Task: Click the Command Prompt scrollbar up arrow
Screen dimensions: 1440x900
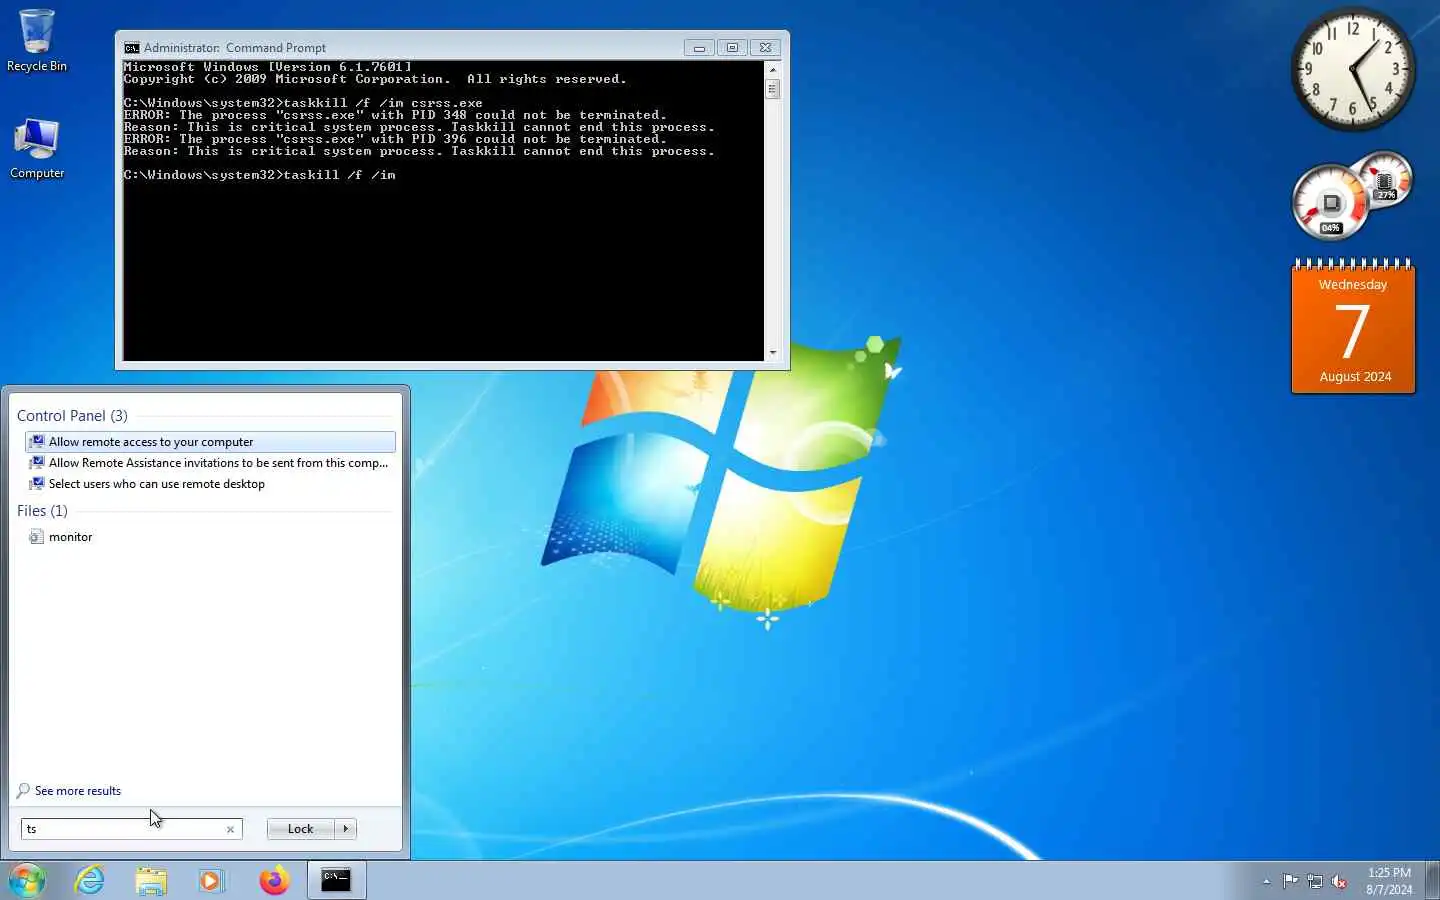Action: click(x=772, y=69)
